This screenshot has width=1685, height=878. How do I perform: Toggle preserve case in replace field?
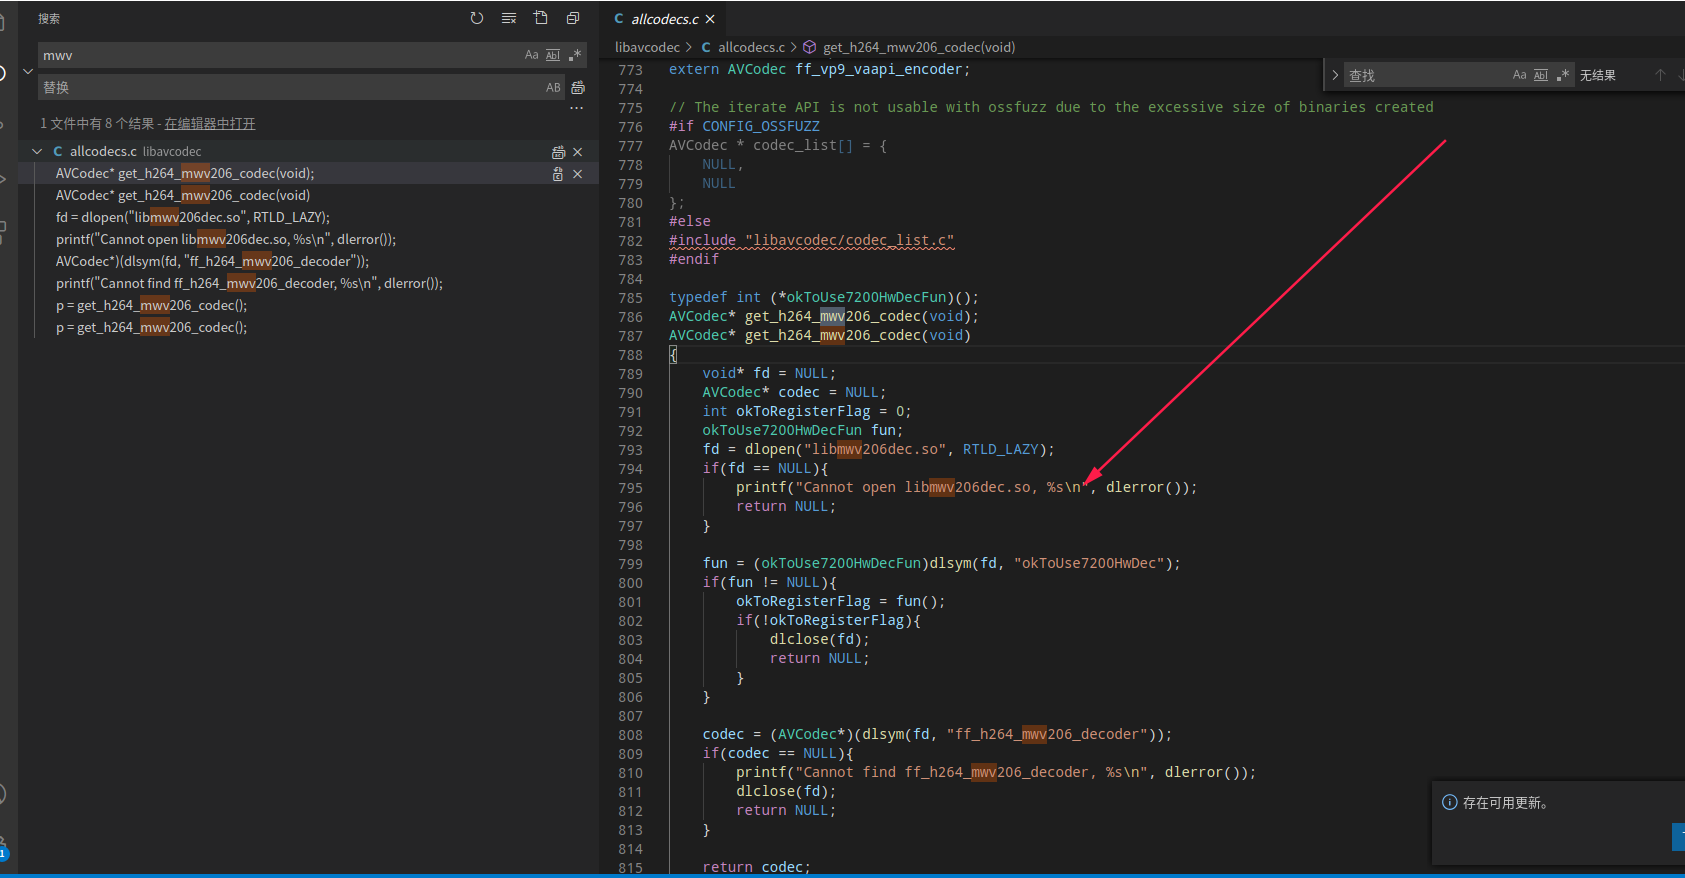pos(553,88)
